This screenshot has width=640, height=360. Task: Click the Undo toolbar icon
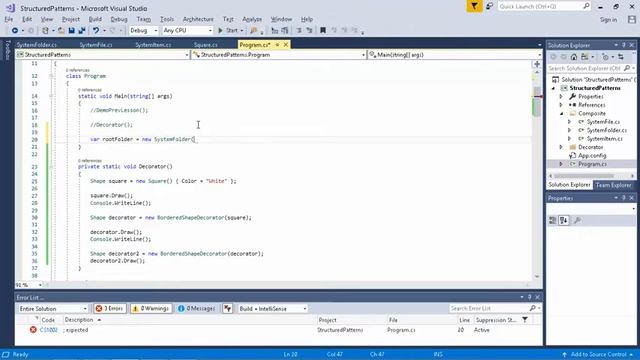click(x=96, y=31)
